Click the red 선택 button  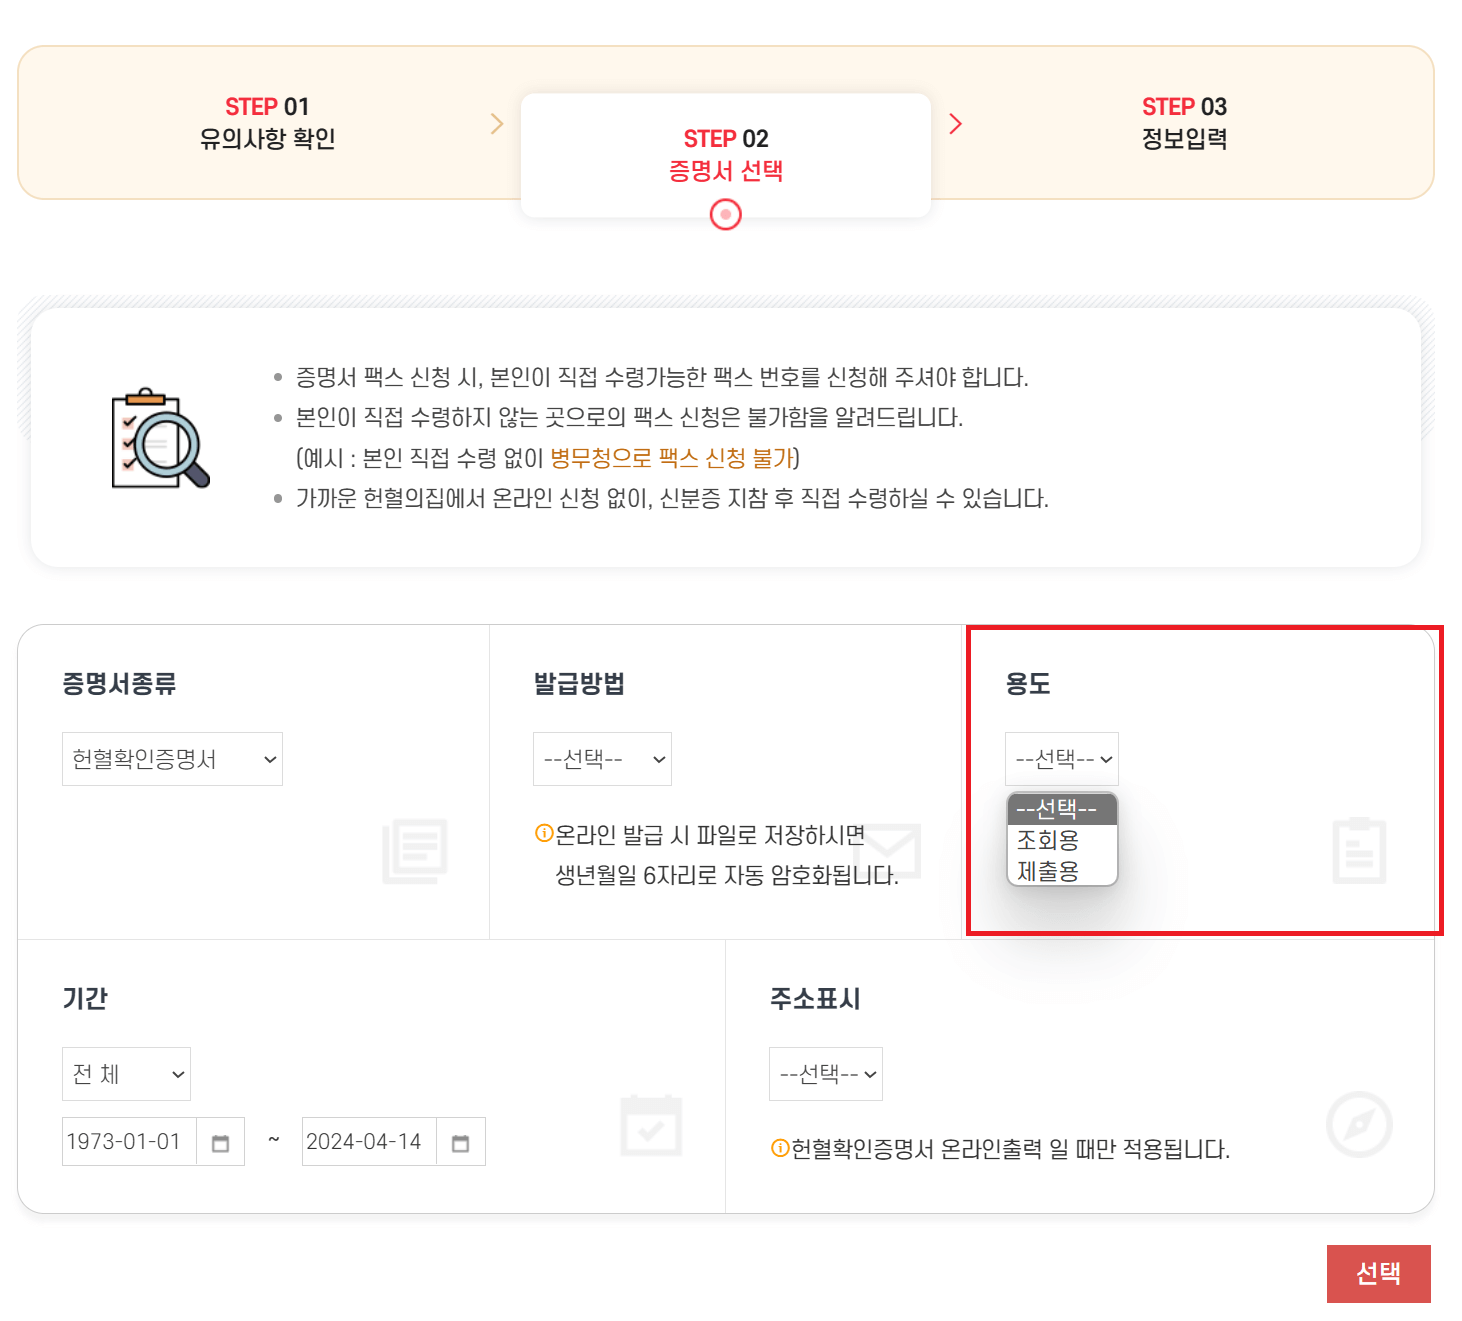click(1378, 1273)
